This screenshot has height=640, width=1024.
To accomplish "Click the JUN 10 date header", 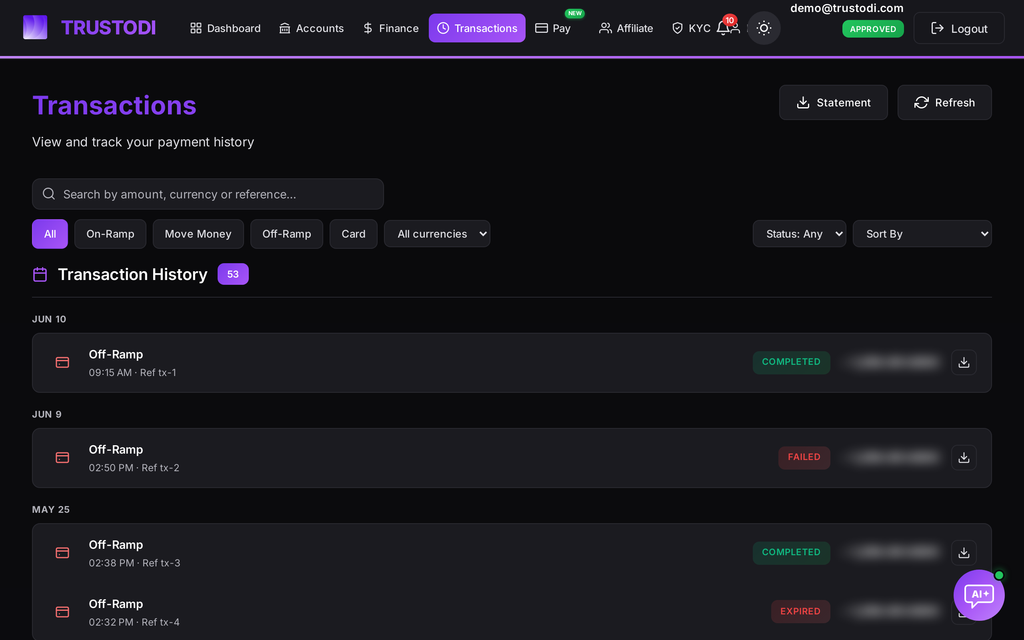I will [49, 319].
